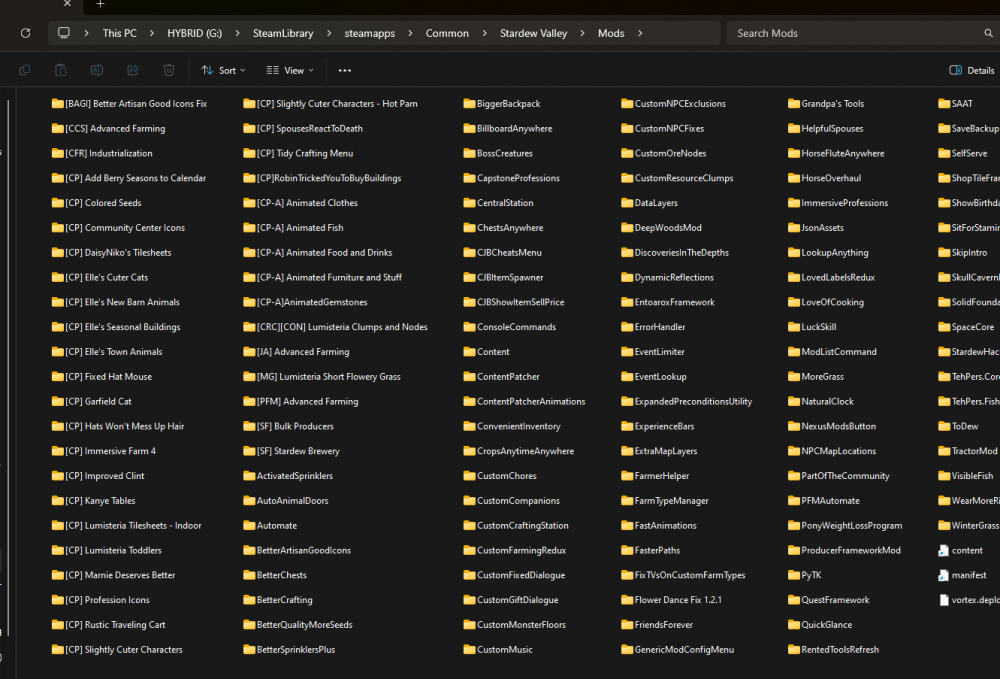The width and height of the screenshot is (1000, 679).
Task: Select the SpaceCore folder icon
Action: (945, 327)
